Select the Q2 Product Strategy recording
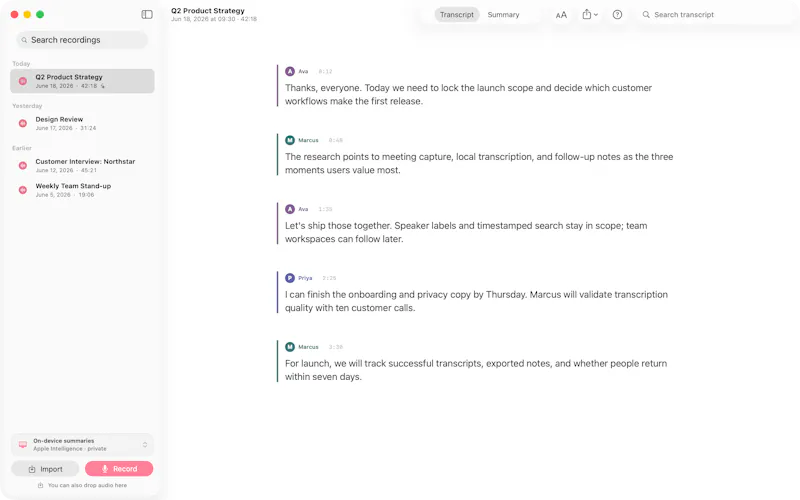 pyautogui.click(x=82, y=81)
